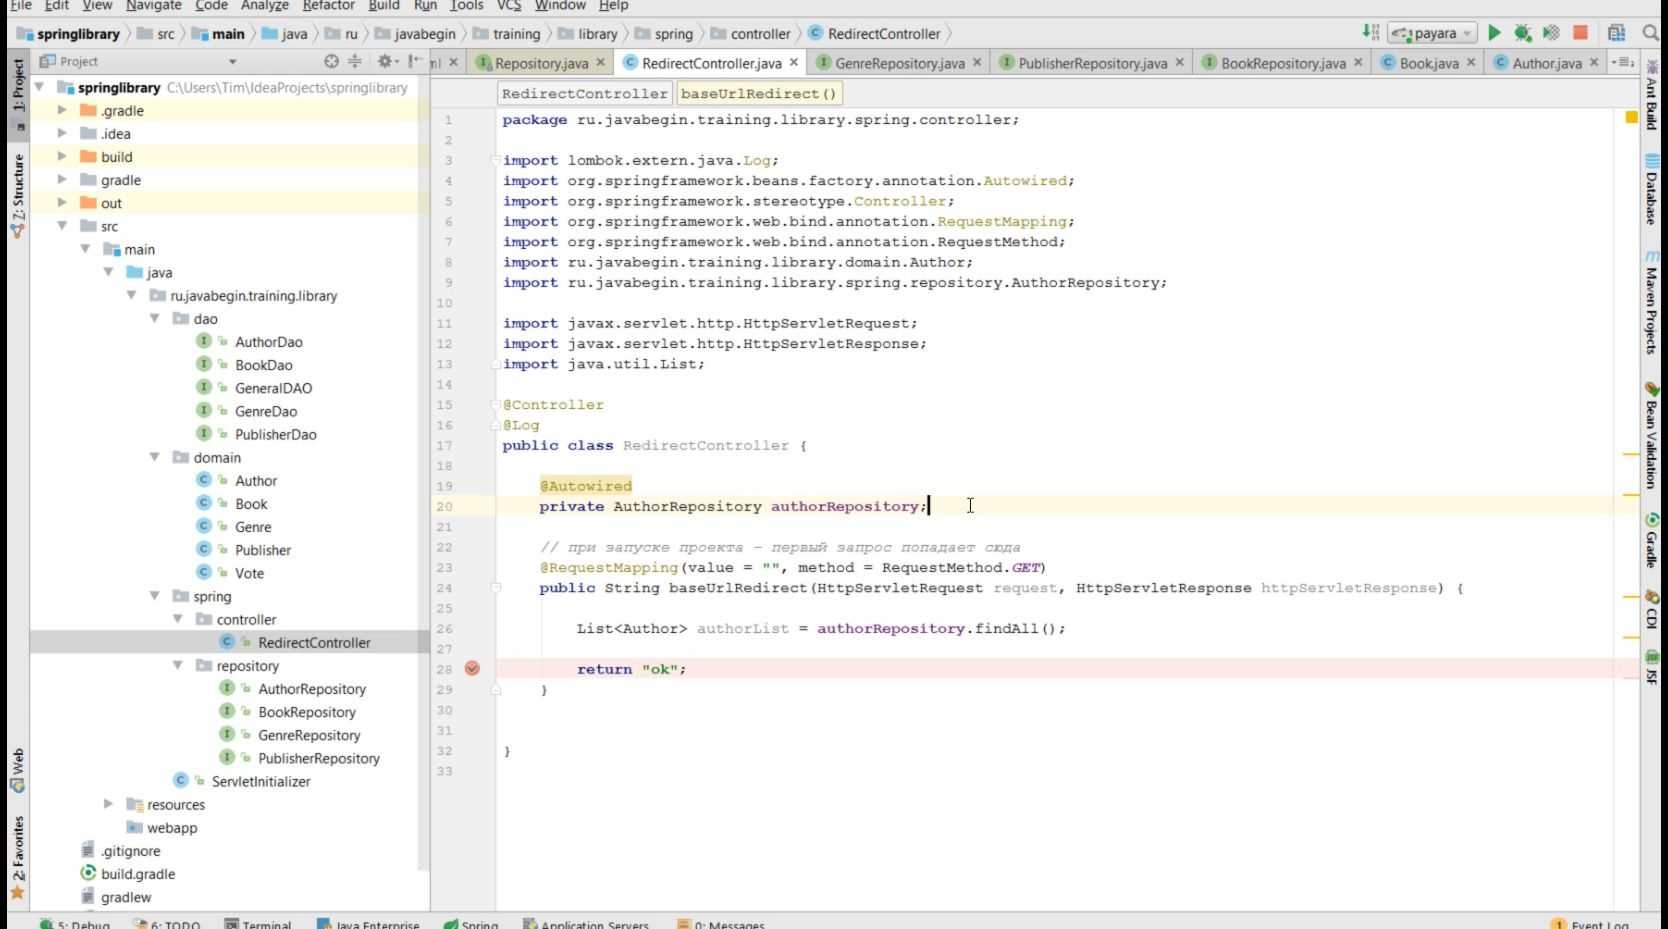
Task: Open Project Structure icon in toolbar
Action: (x=1616, y=33)
